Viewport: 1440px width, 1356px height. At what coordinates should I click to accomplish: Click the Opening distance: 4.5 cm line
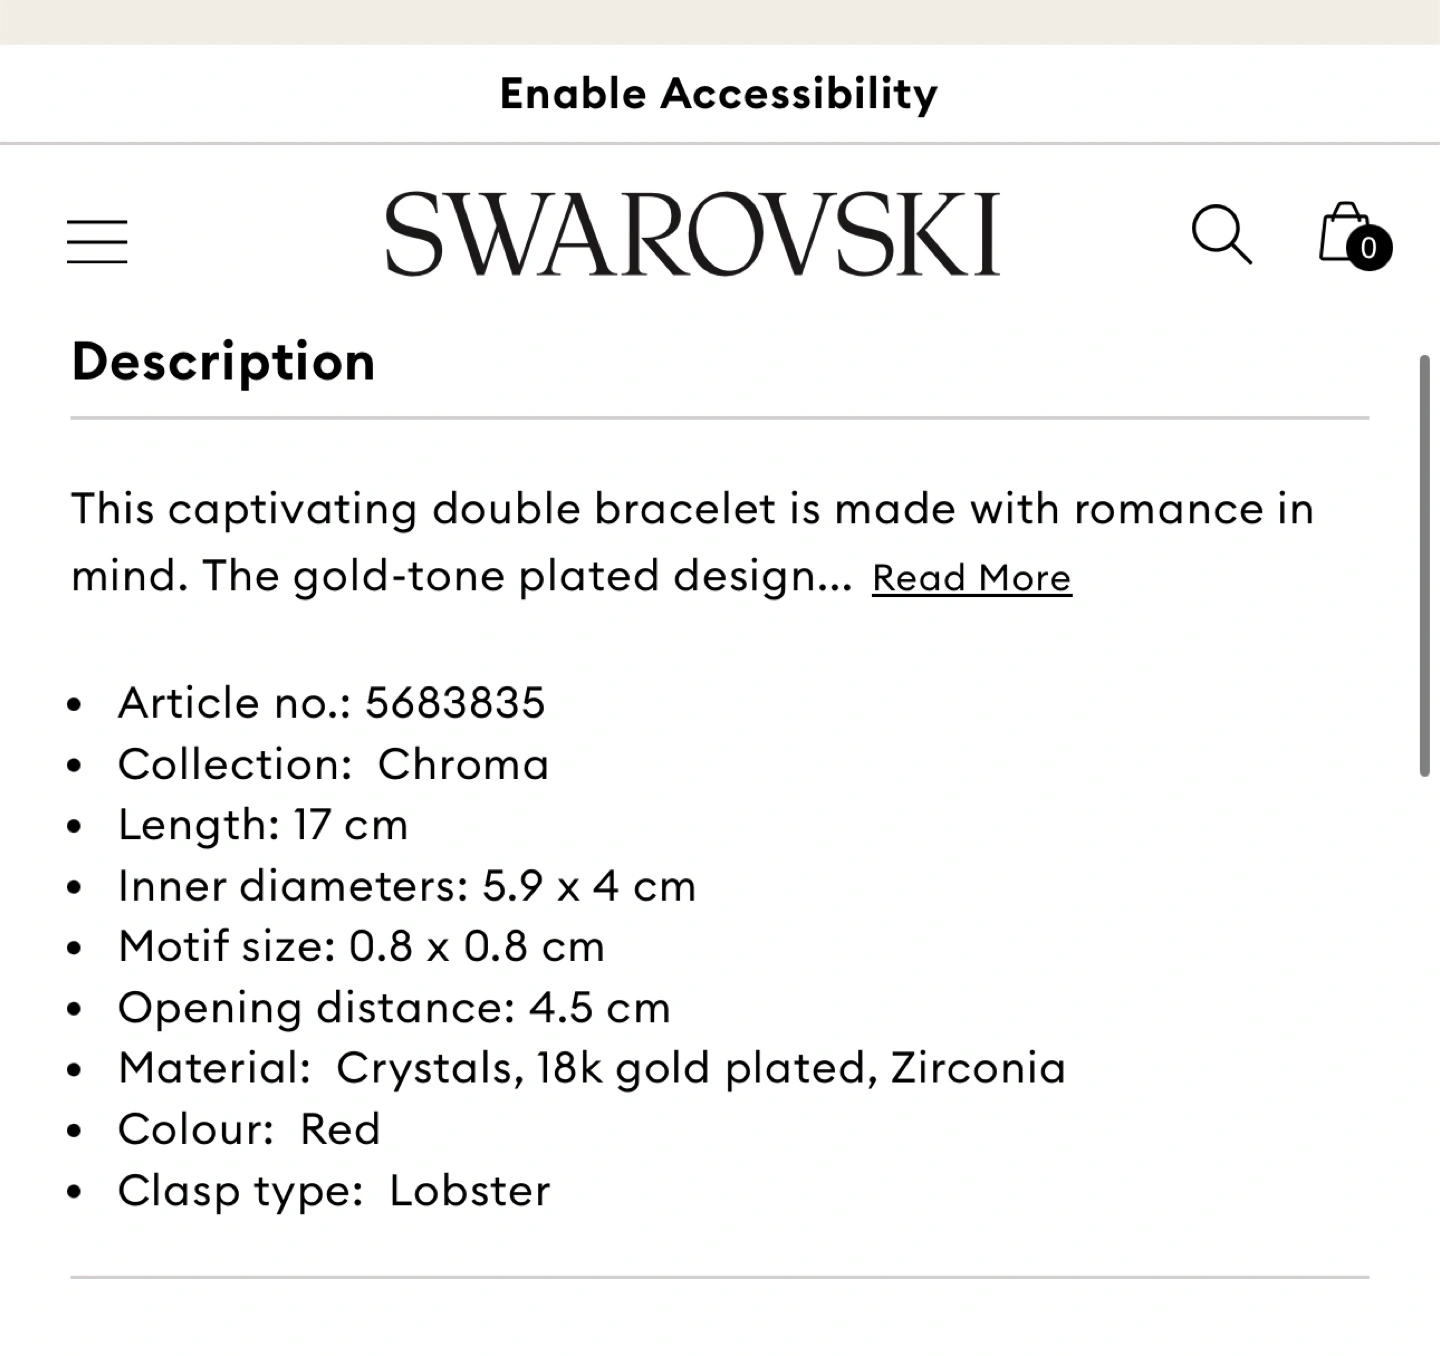coord(394,1008)
